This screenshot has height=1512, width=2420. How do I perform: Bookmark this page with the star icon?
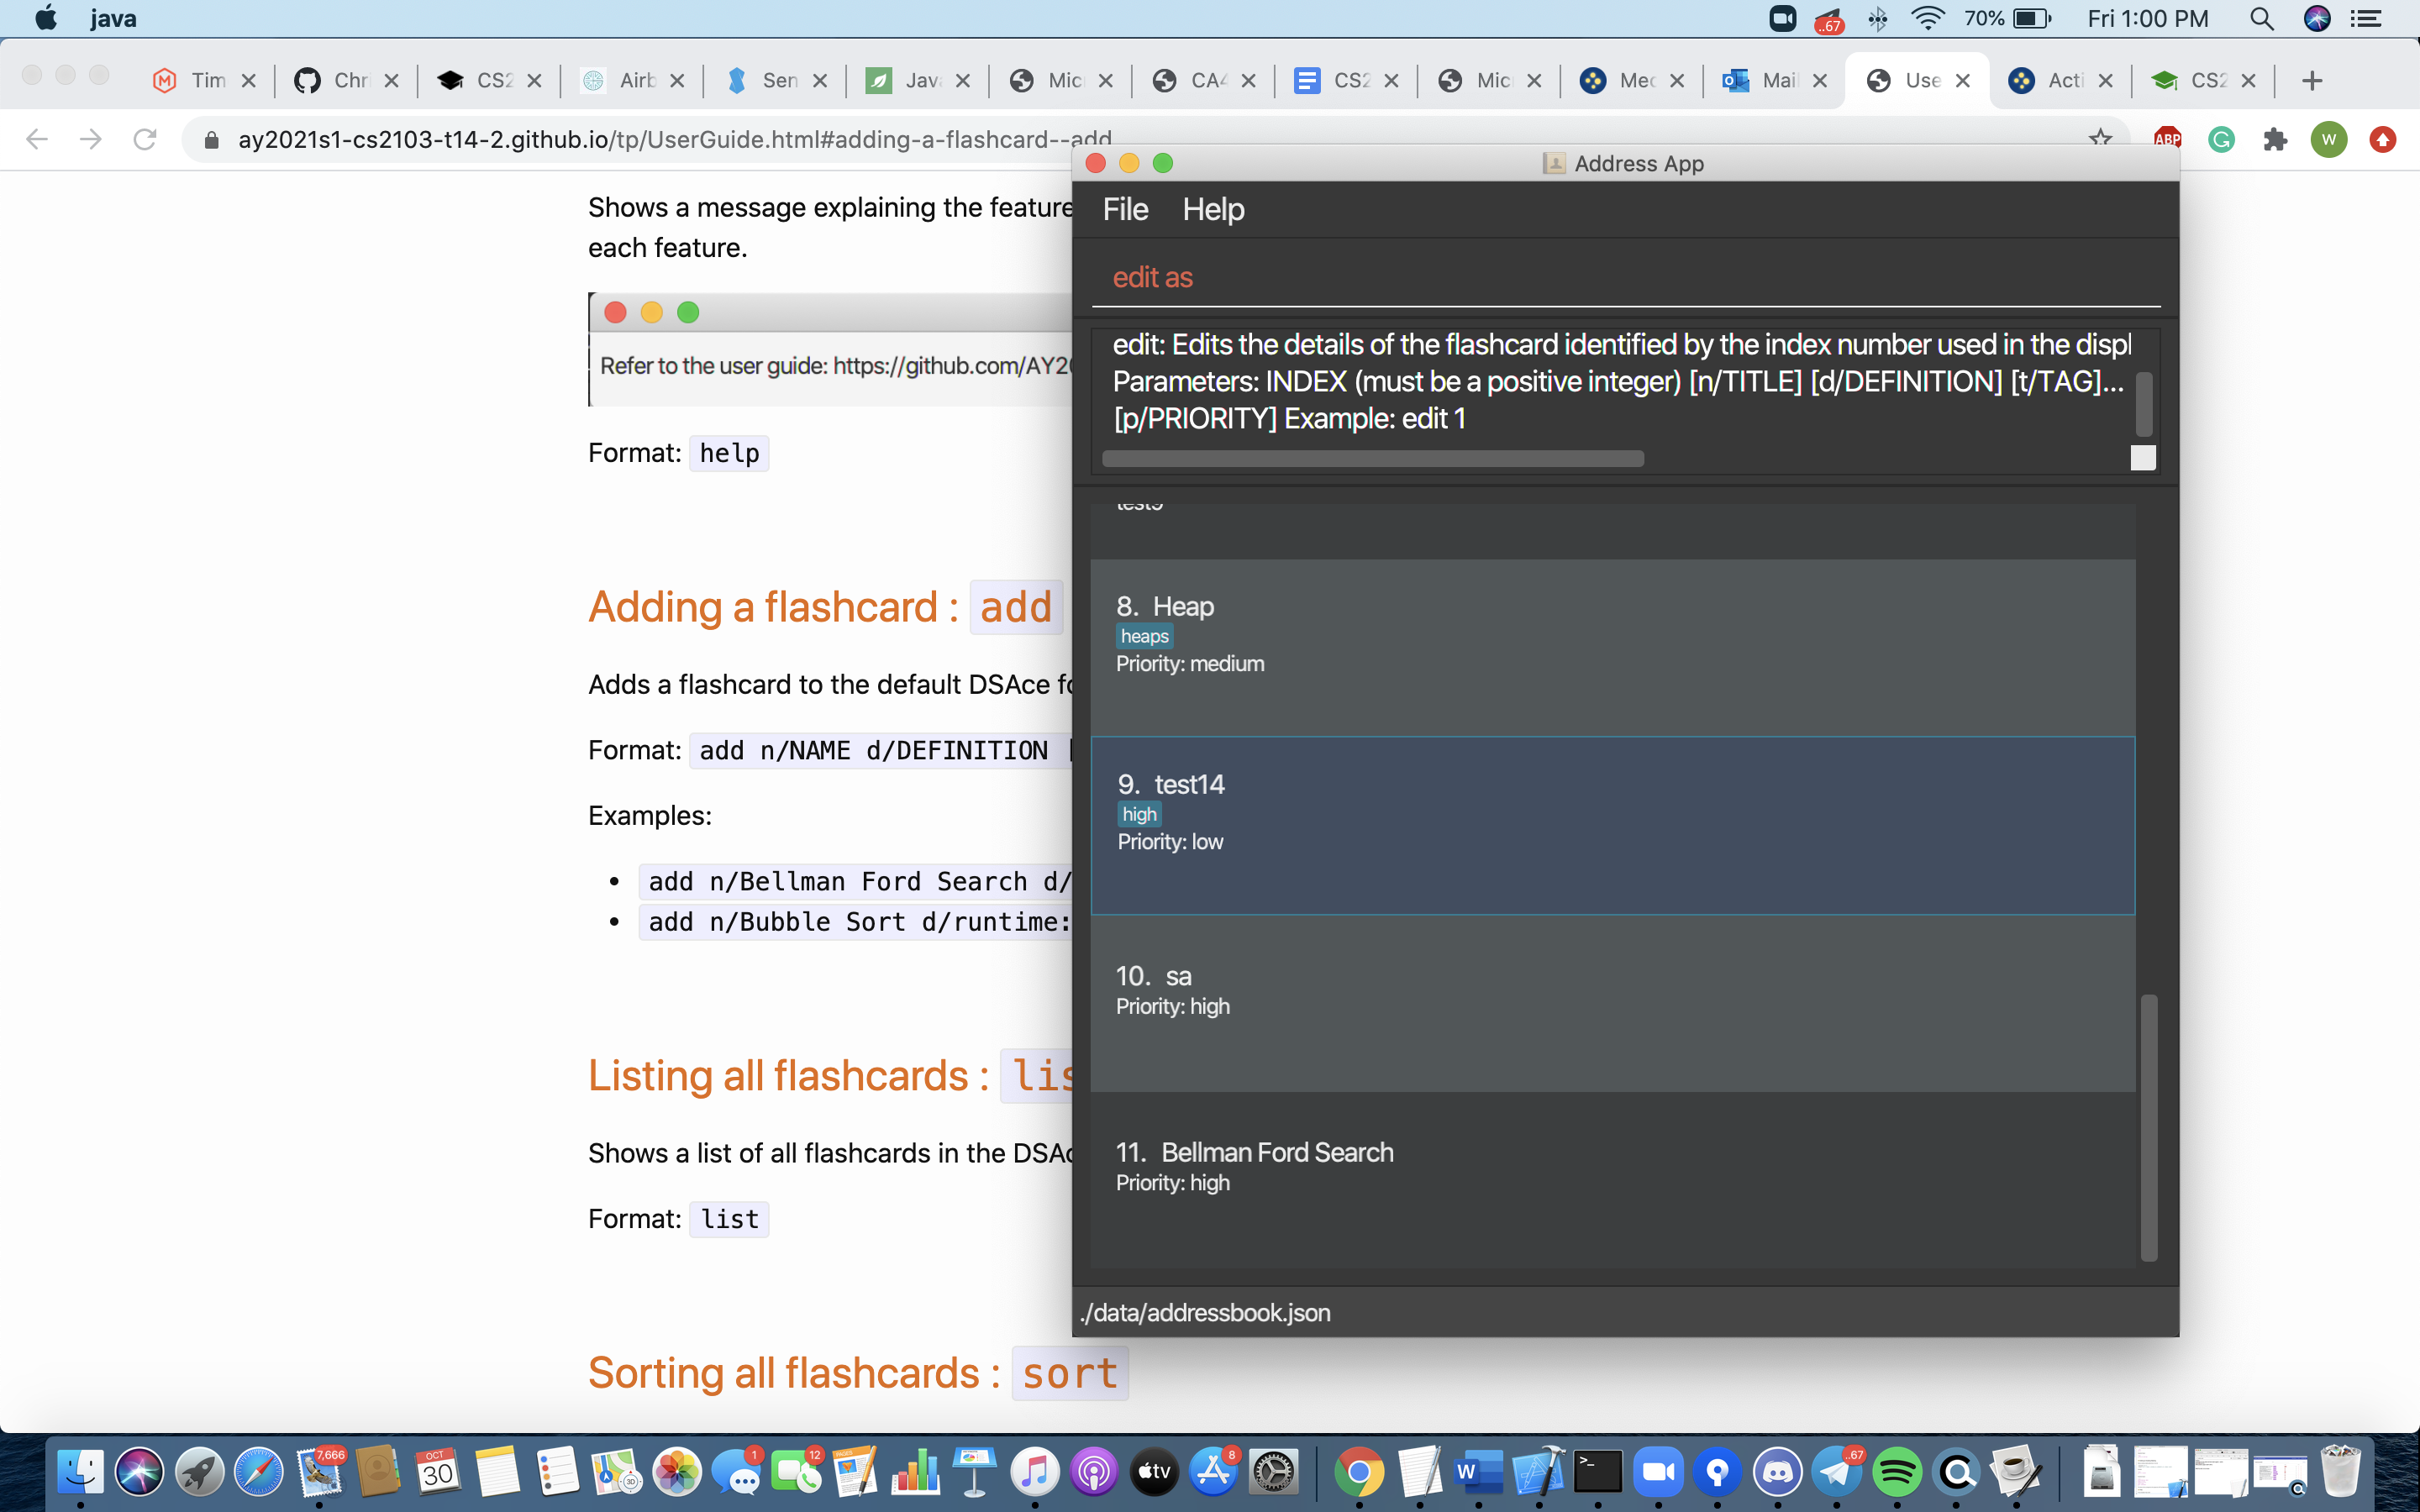(2100, 138)
